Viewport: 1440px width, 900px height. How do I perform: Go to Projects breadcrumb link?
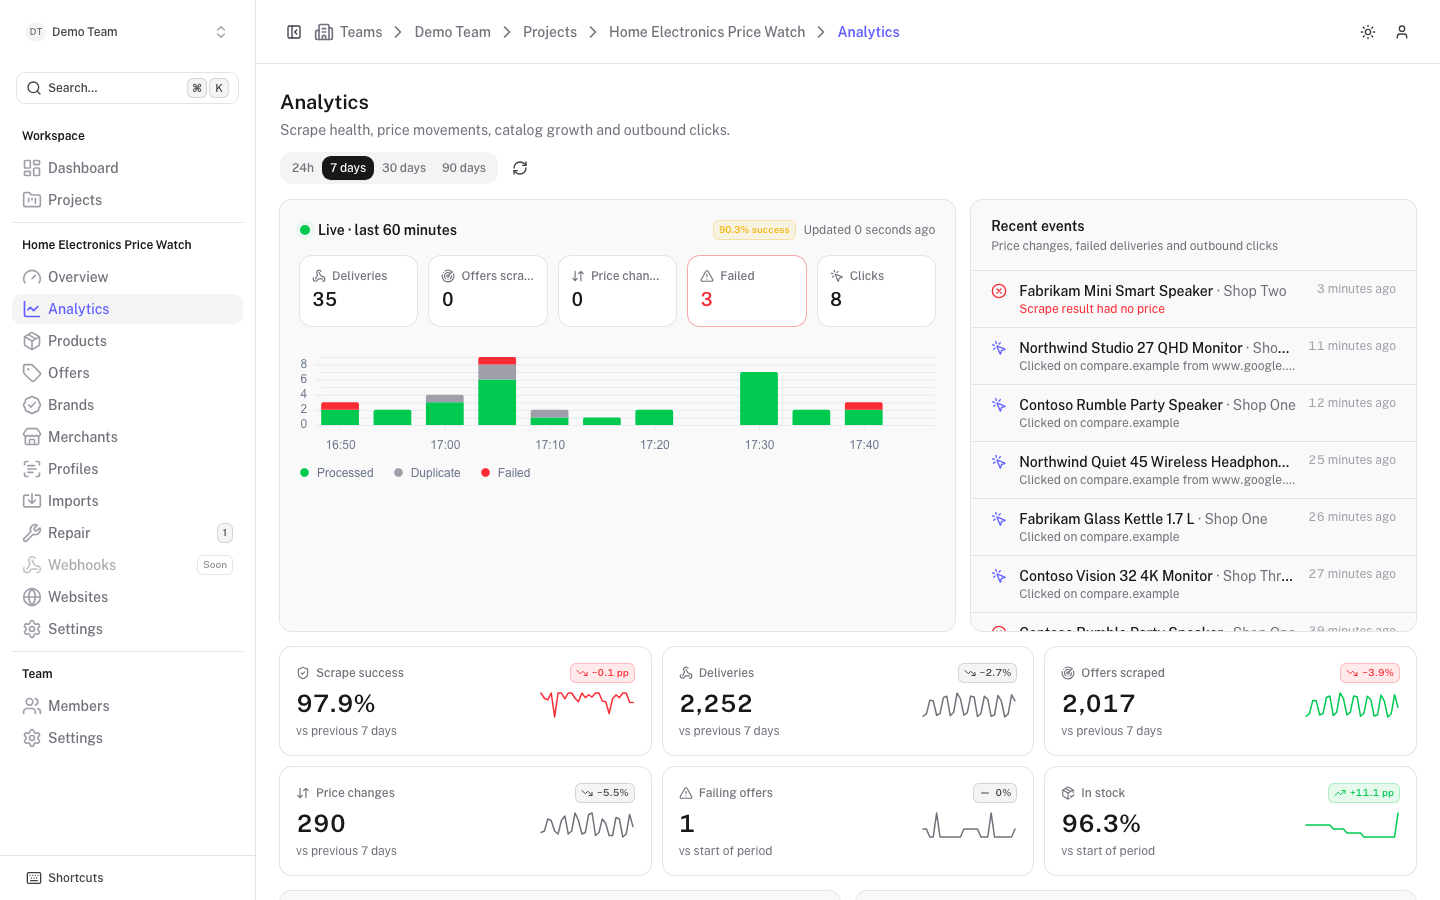coord(550,32)
